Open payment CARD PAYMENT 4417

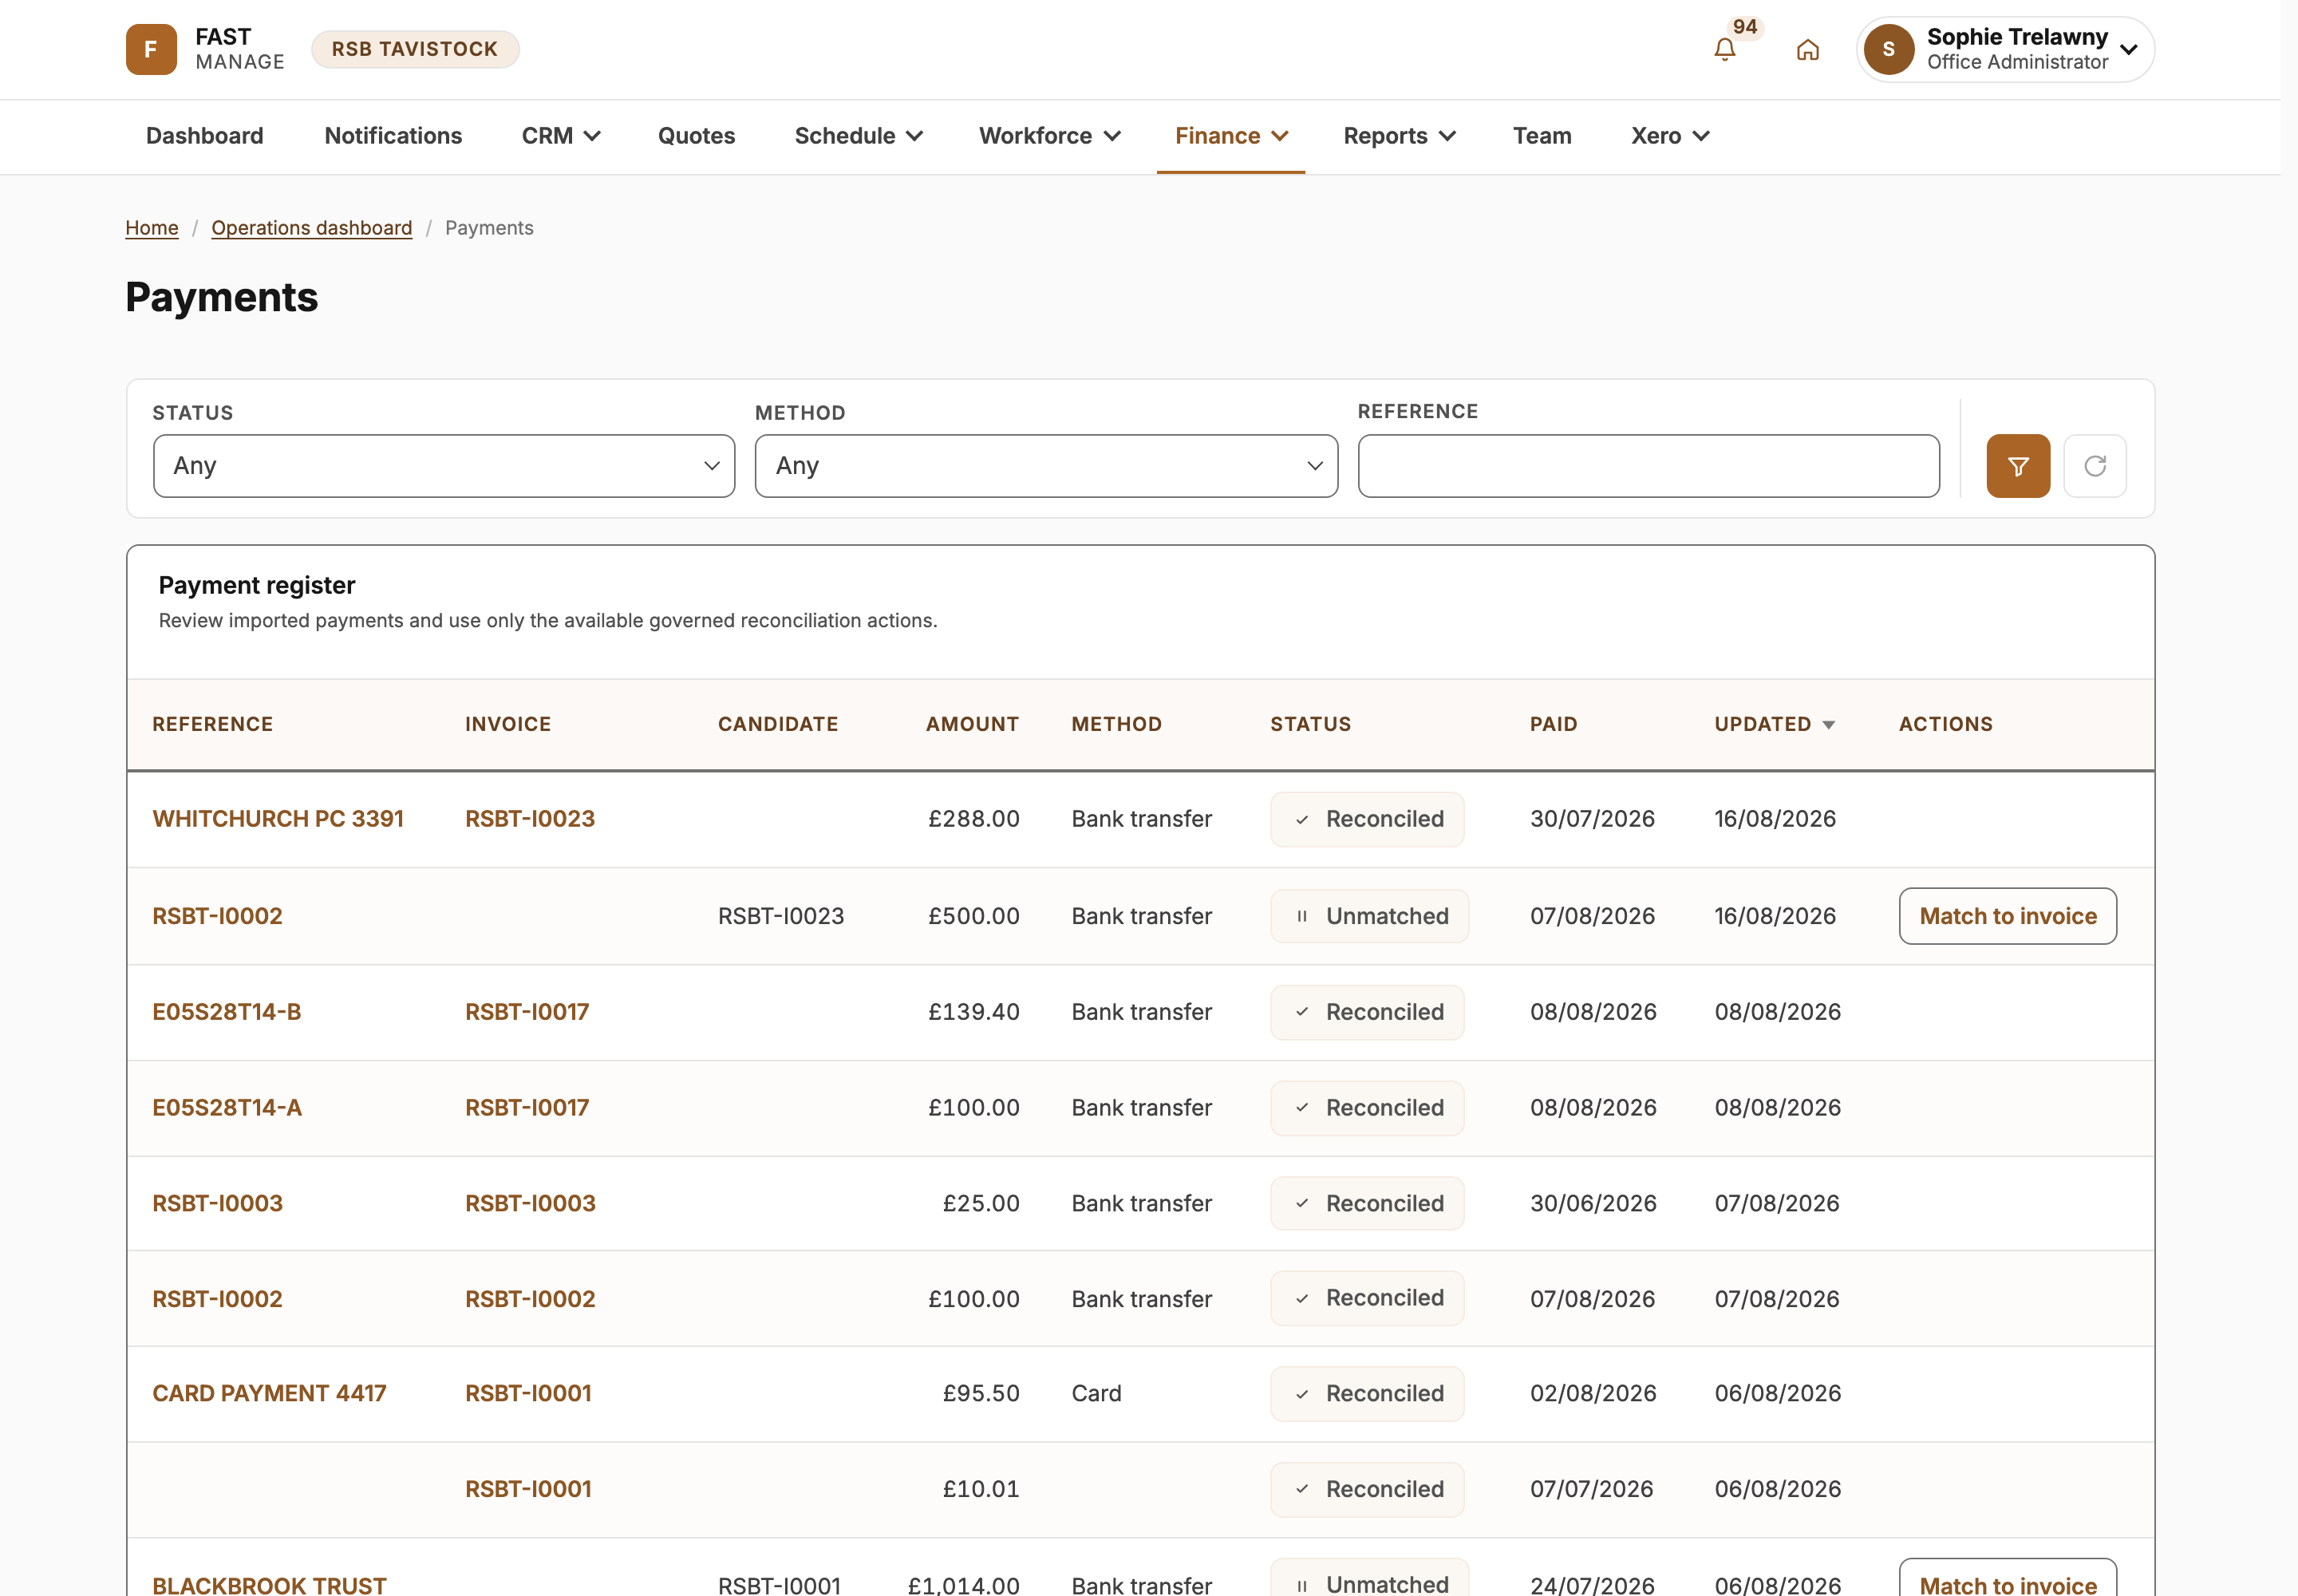(x=269, y=1394)
